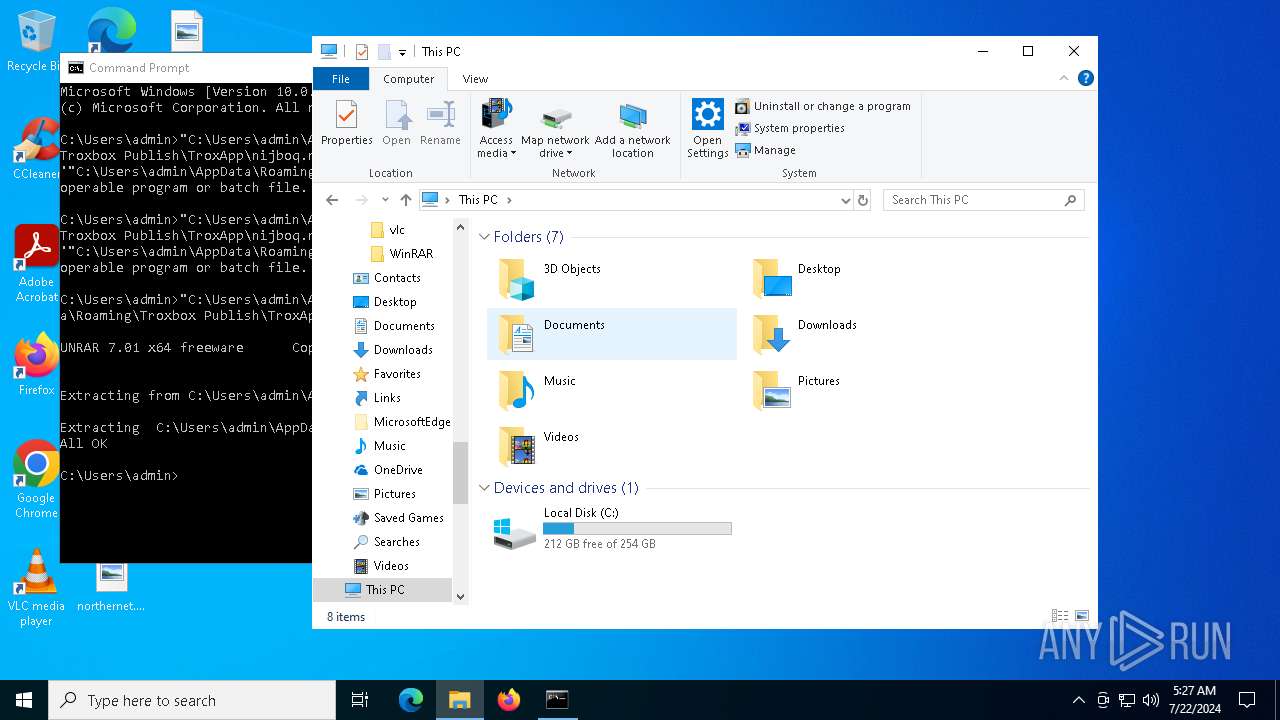Viewport: 1280px width, 720px height.
Task: Collapse the ribbon with chevron
Action: (x=1064, y=78)
